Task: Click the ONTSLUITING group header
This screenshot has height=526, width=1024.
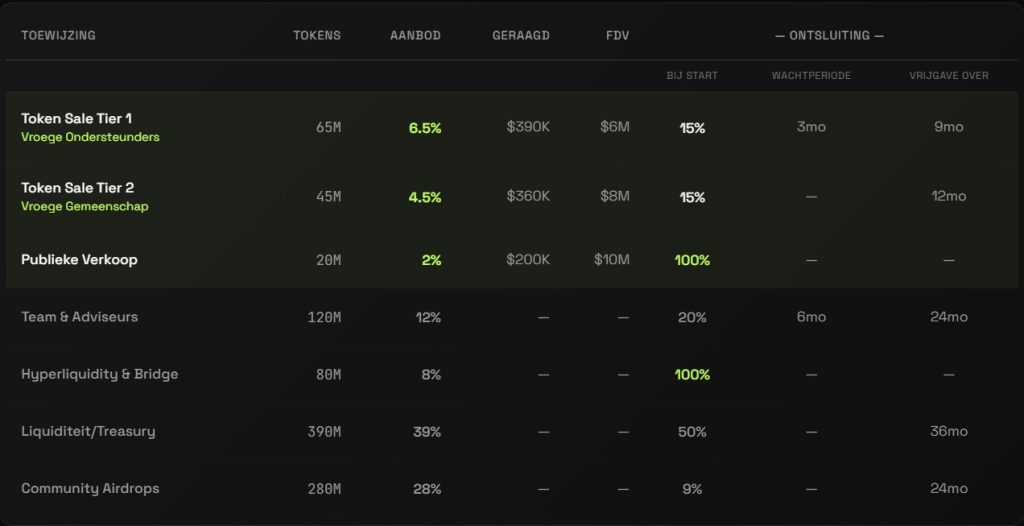Action: [x=829, y=36]
